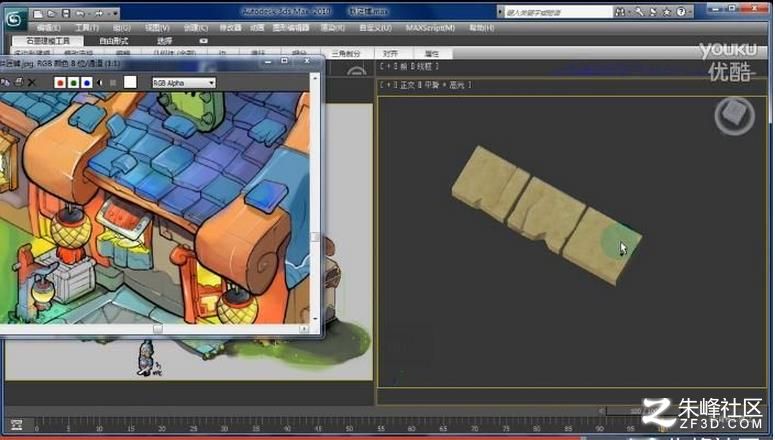
Task: Open the 渲染(R) menu
Action: 333,28
